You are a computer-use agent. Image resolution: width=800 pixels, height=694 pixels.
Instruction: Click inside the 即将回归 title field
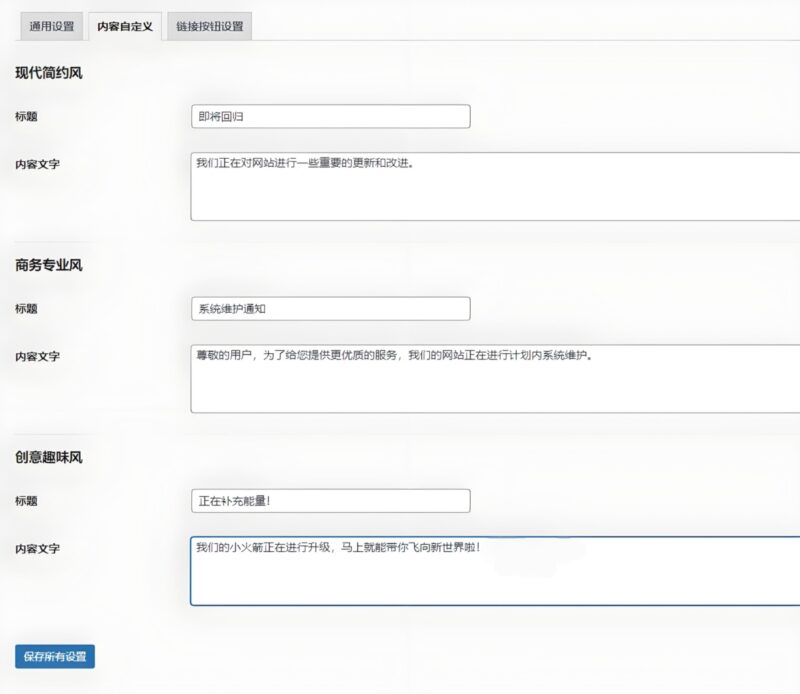pyautogui.click(x=330, y=115)
